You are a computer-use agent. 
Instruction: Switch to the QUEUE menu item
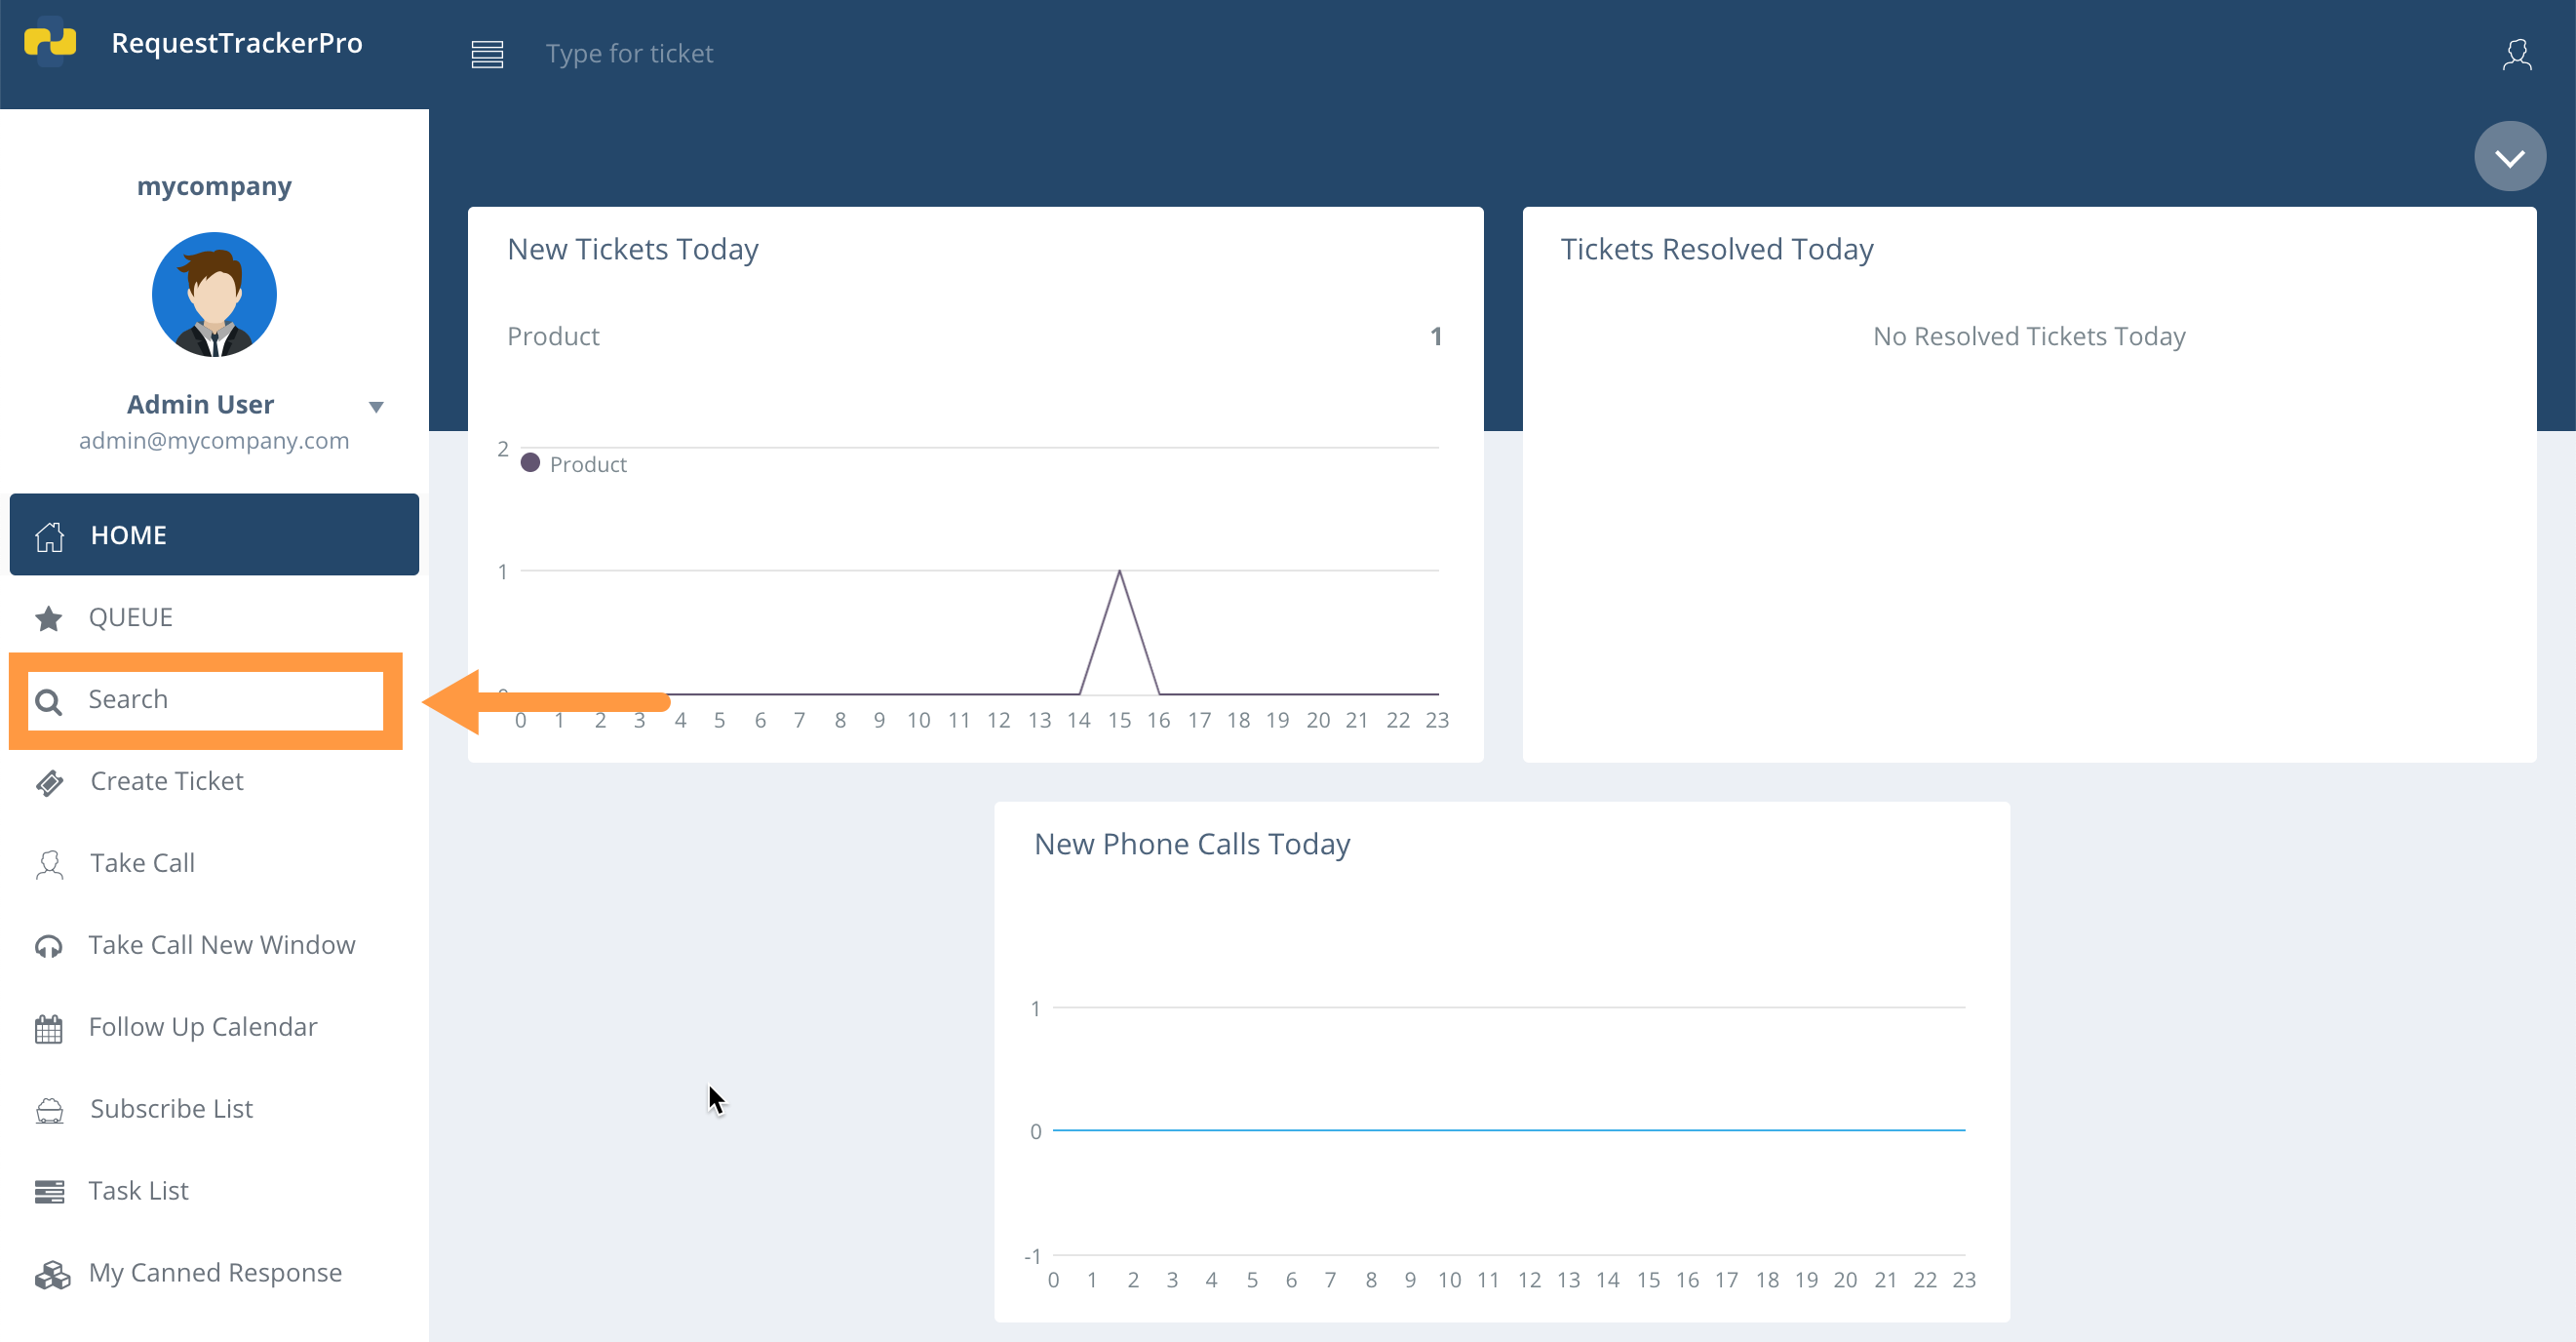[x=130, y=617]
